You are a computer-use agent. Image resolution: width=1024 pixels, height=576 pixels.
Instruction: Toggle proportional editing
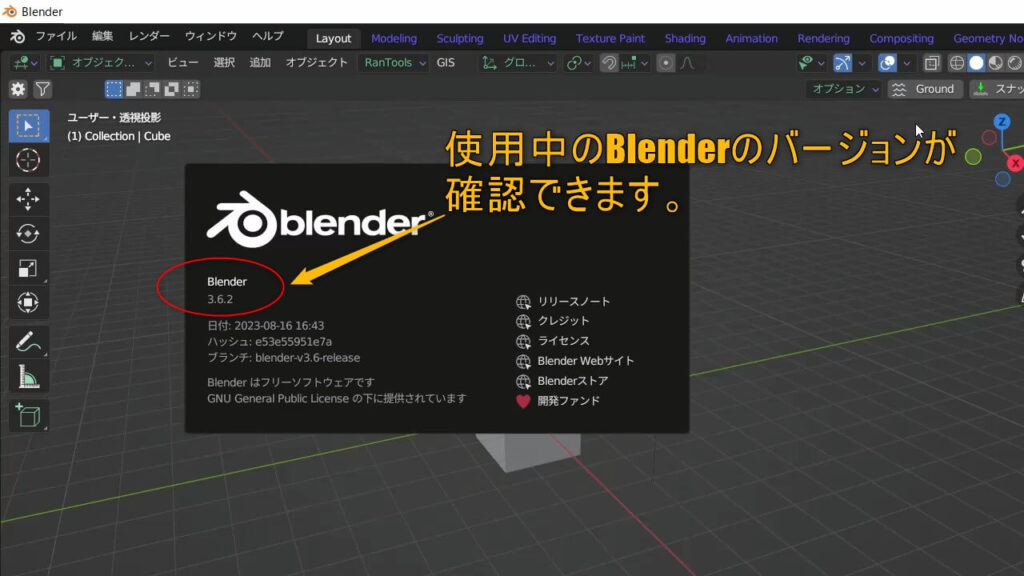(x=665, y=63)
